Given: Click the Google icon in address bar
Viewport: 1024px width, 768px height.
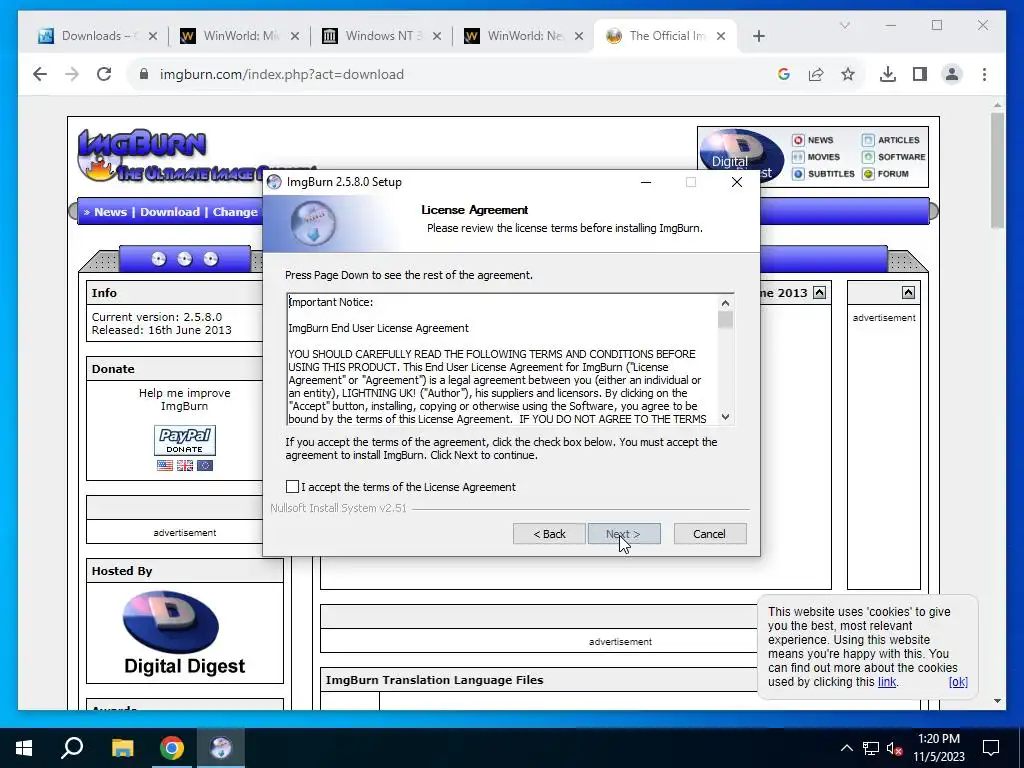Looking at the screenshot, I should pos(784,74).
